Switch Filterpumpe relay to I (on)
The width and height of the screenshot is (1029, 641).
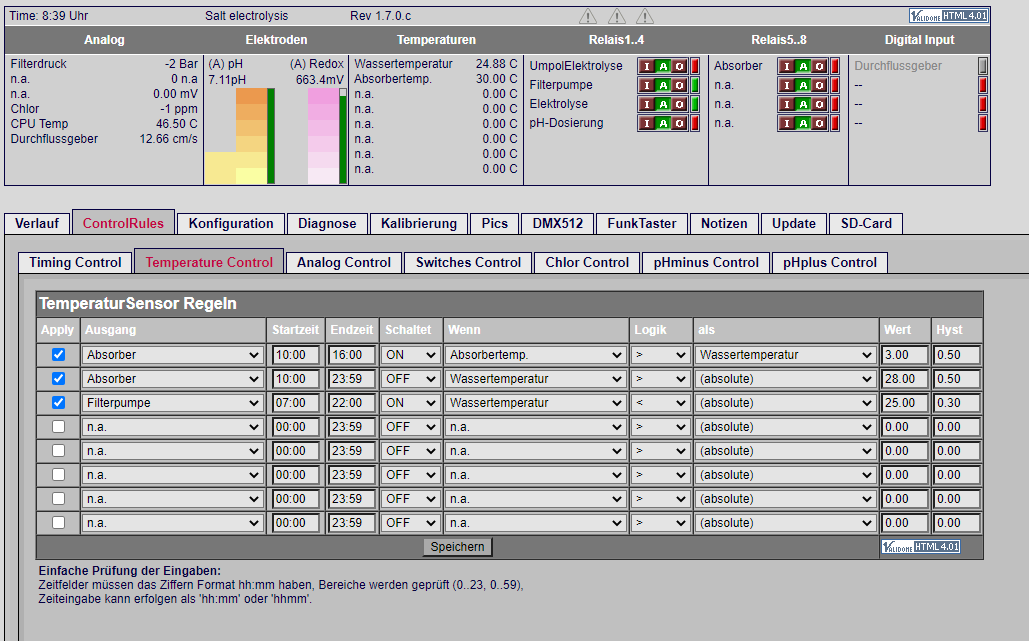647,85
